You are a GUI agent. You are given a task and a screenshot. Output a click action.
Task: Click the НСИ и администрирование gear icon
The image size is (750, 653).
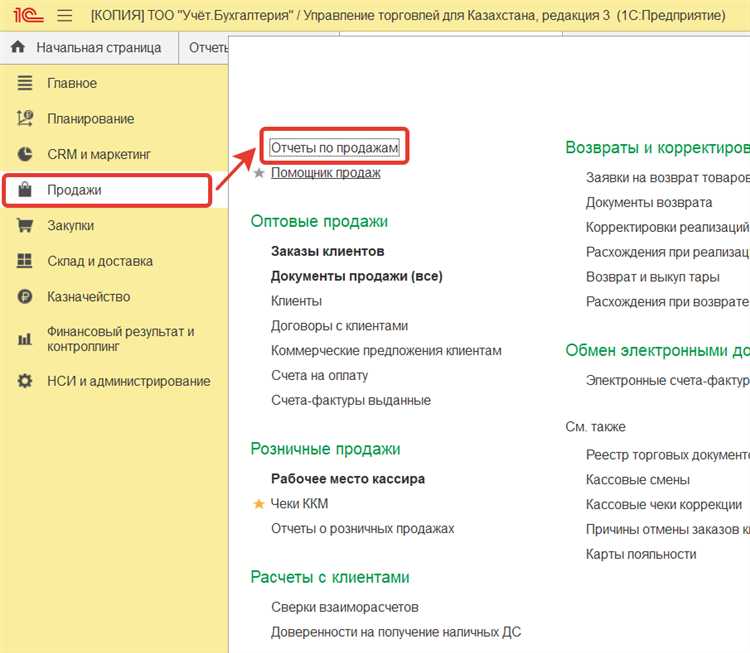[x=25, y=381]
